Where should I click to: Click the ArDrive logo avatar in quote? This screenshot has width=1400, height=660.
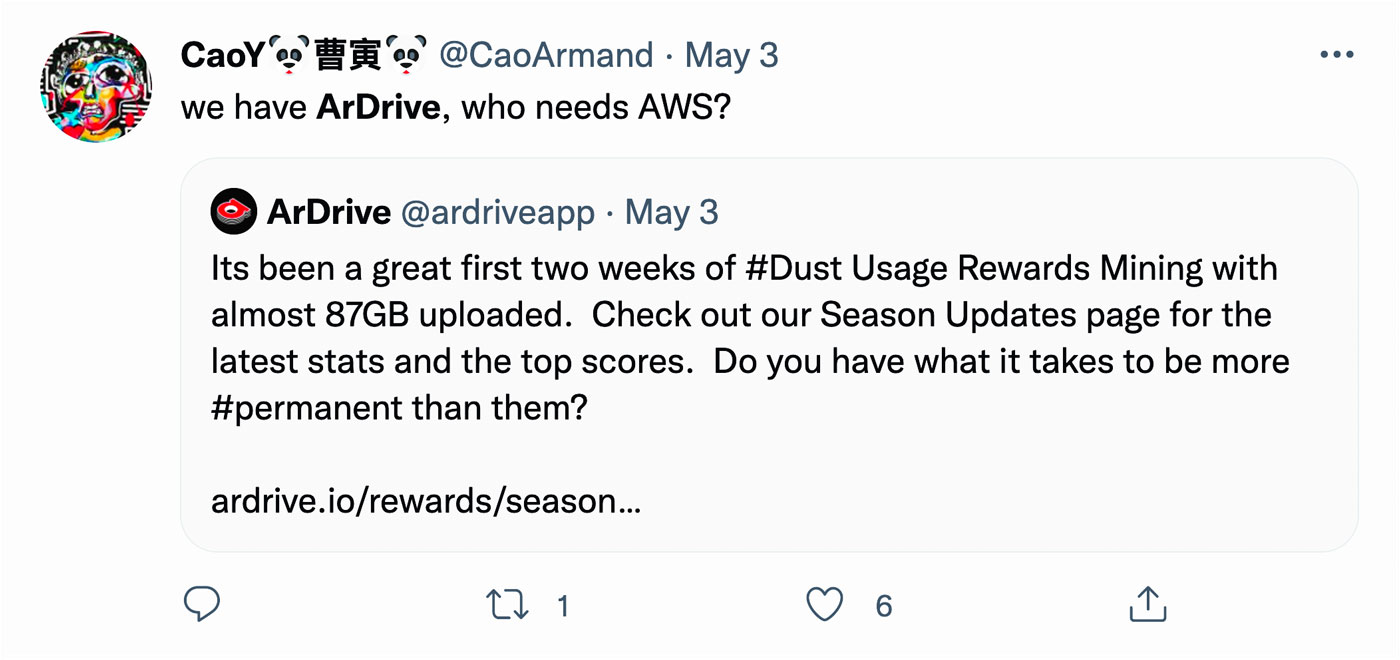[x=235, y=212]
